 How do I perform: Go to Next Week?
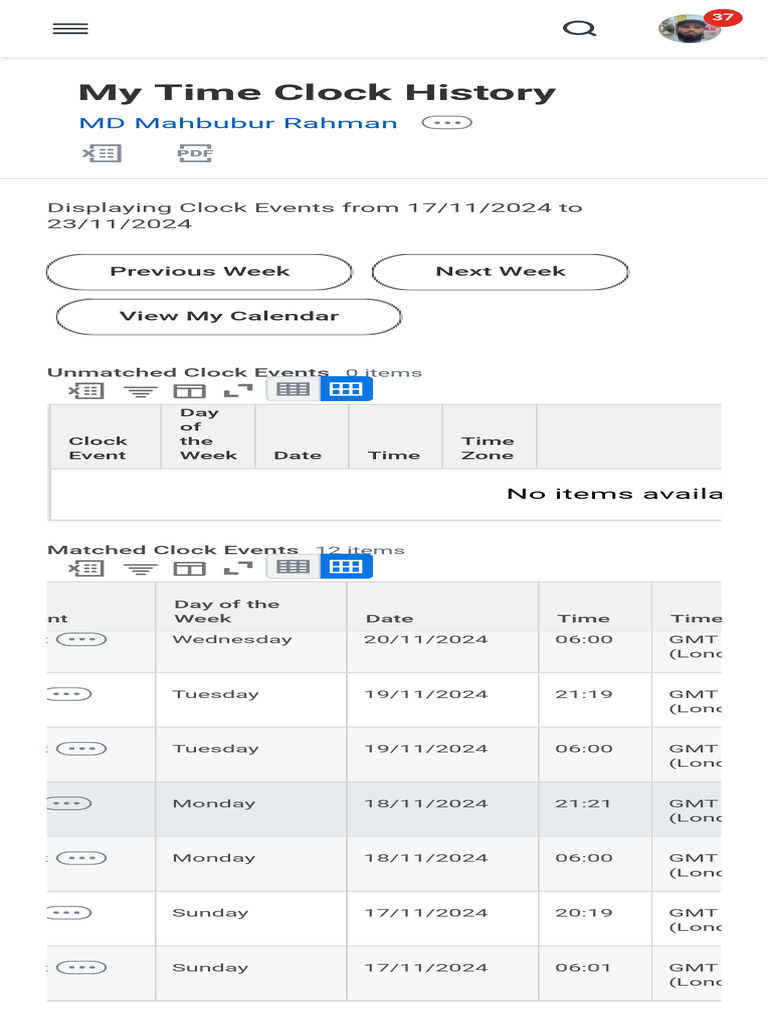[x=500, y=272]
